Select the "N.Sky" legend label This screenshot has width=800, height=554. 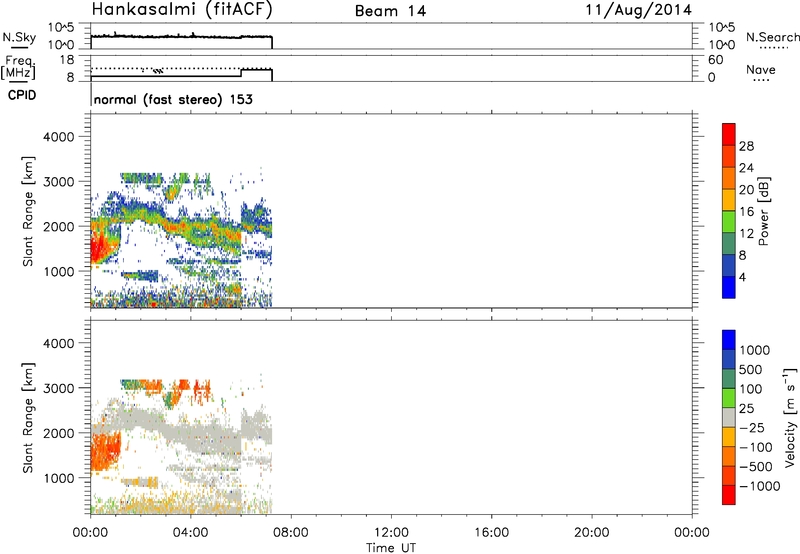click(19, 37)
